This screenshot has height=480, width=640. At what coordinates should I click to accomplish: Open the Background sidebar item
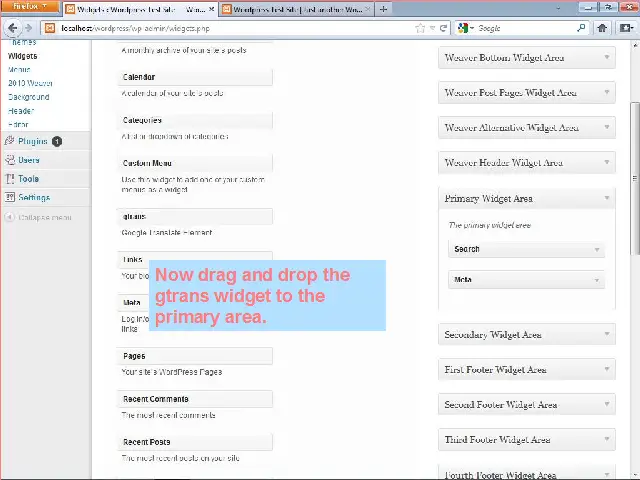(x=29, y=97)
